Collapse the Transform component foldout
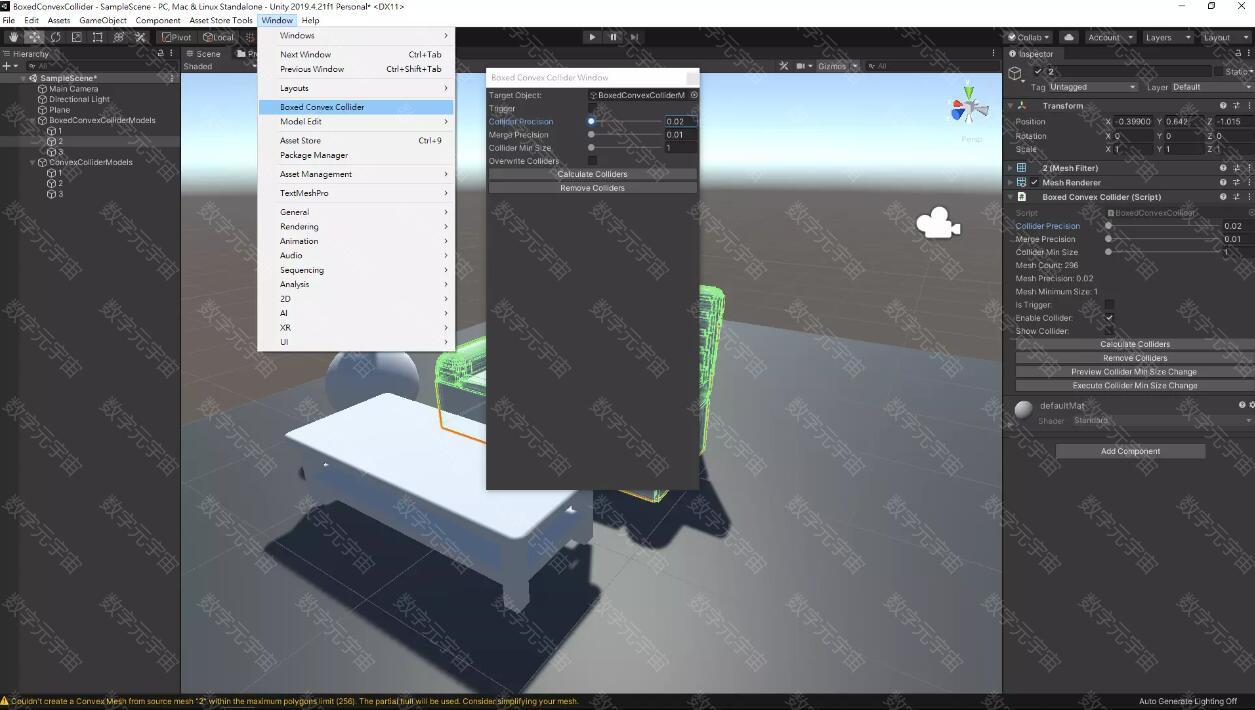This screenshot has height=710, width=1255. point(1010,106)
